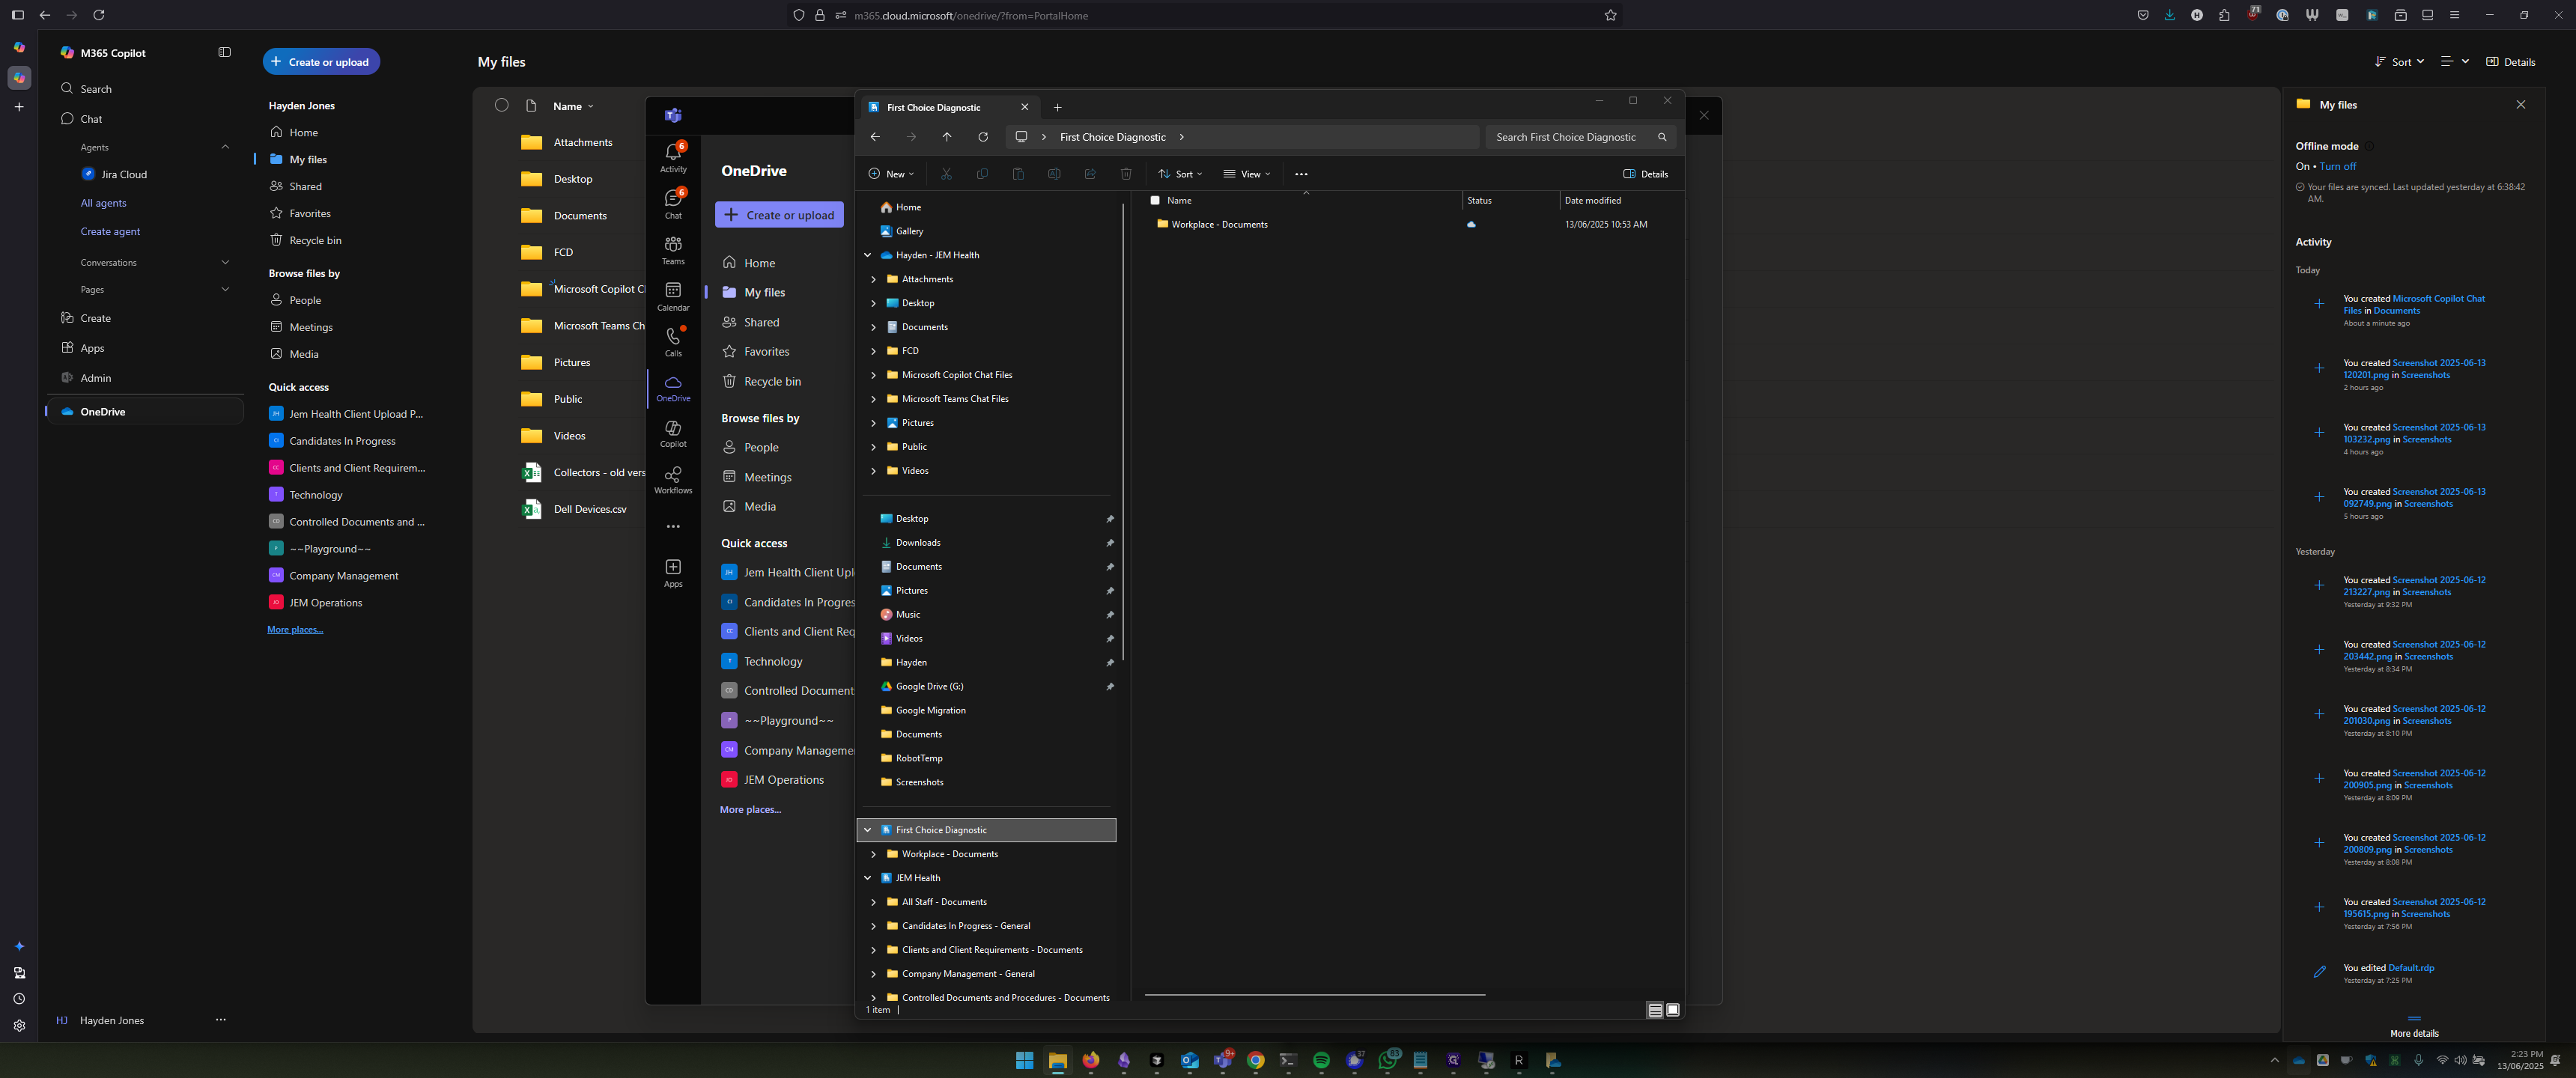Open Calls in the Teams rail
The image size is (2576, 1078).
pyautogui.click(x=673, y=342)
